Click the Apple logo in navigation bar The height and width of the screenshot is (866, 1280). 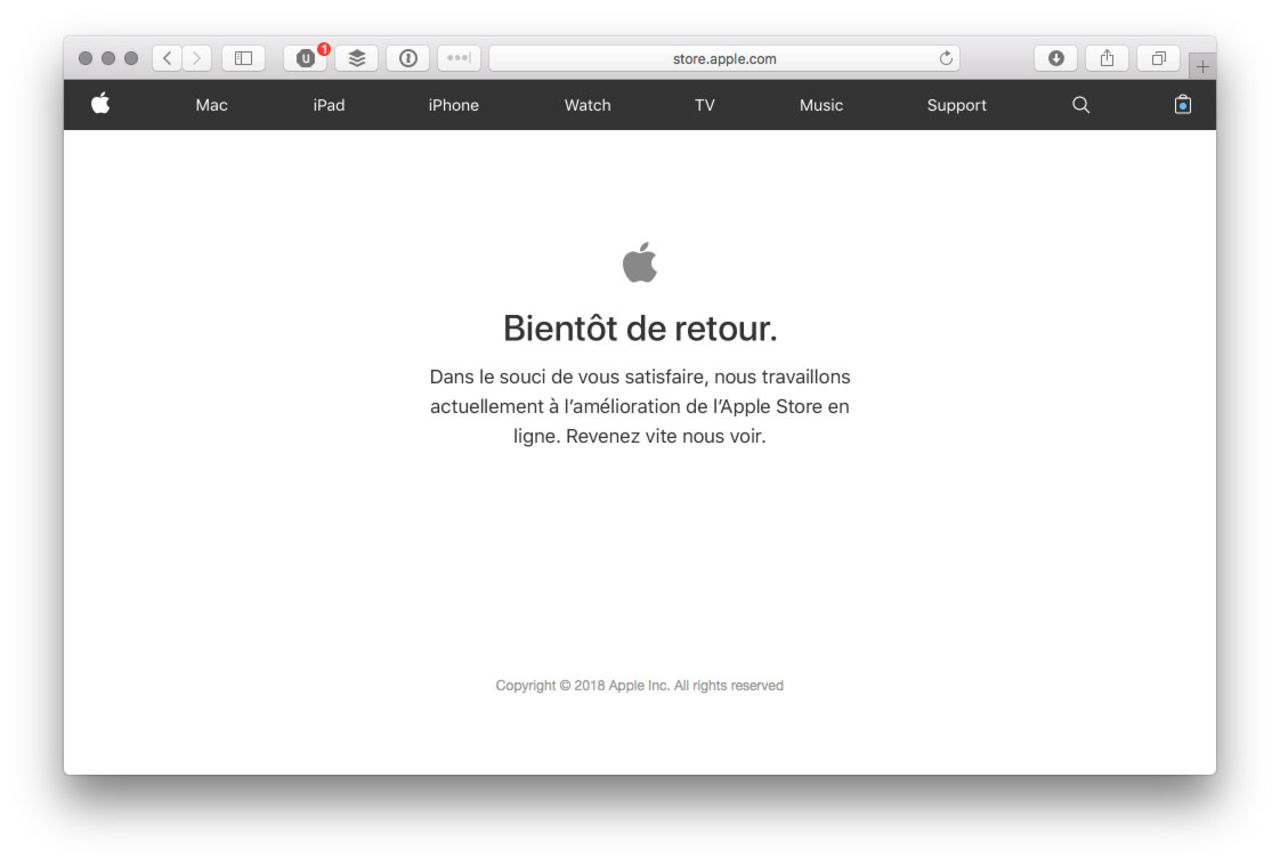(99, 104)
